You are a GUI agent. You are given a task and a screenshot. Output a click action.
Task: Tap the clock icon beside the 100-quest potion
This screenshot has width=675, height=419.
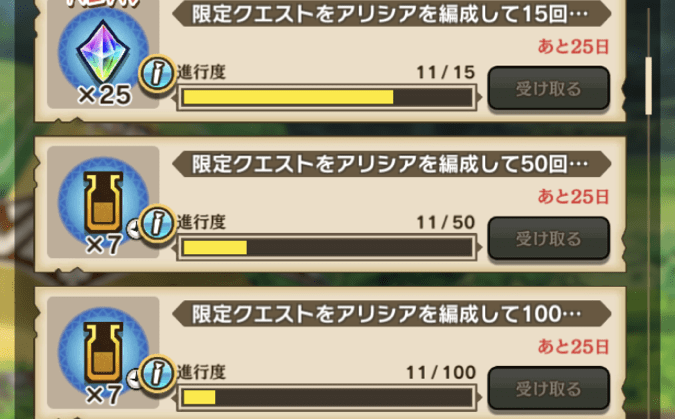[x=134, y=379]
